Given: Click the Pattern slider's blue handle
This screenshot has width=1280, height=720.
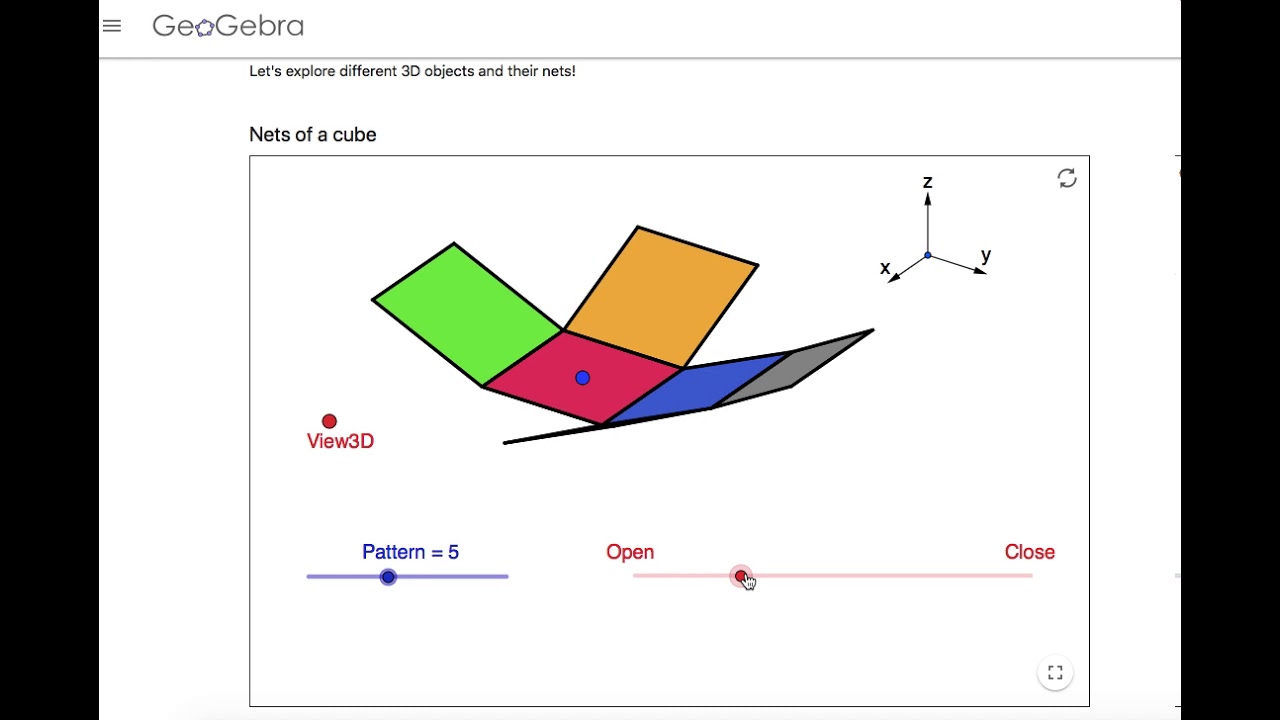Looking at the screenshot, I should (x=388, y=577).
